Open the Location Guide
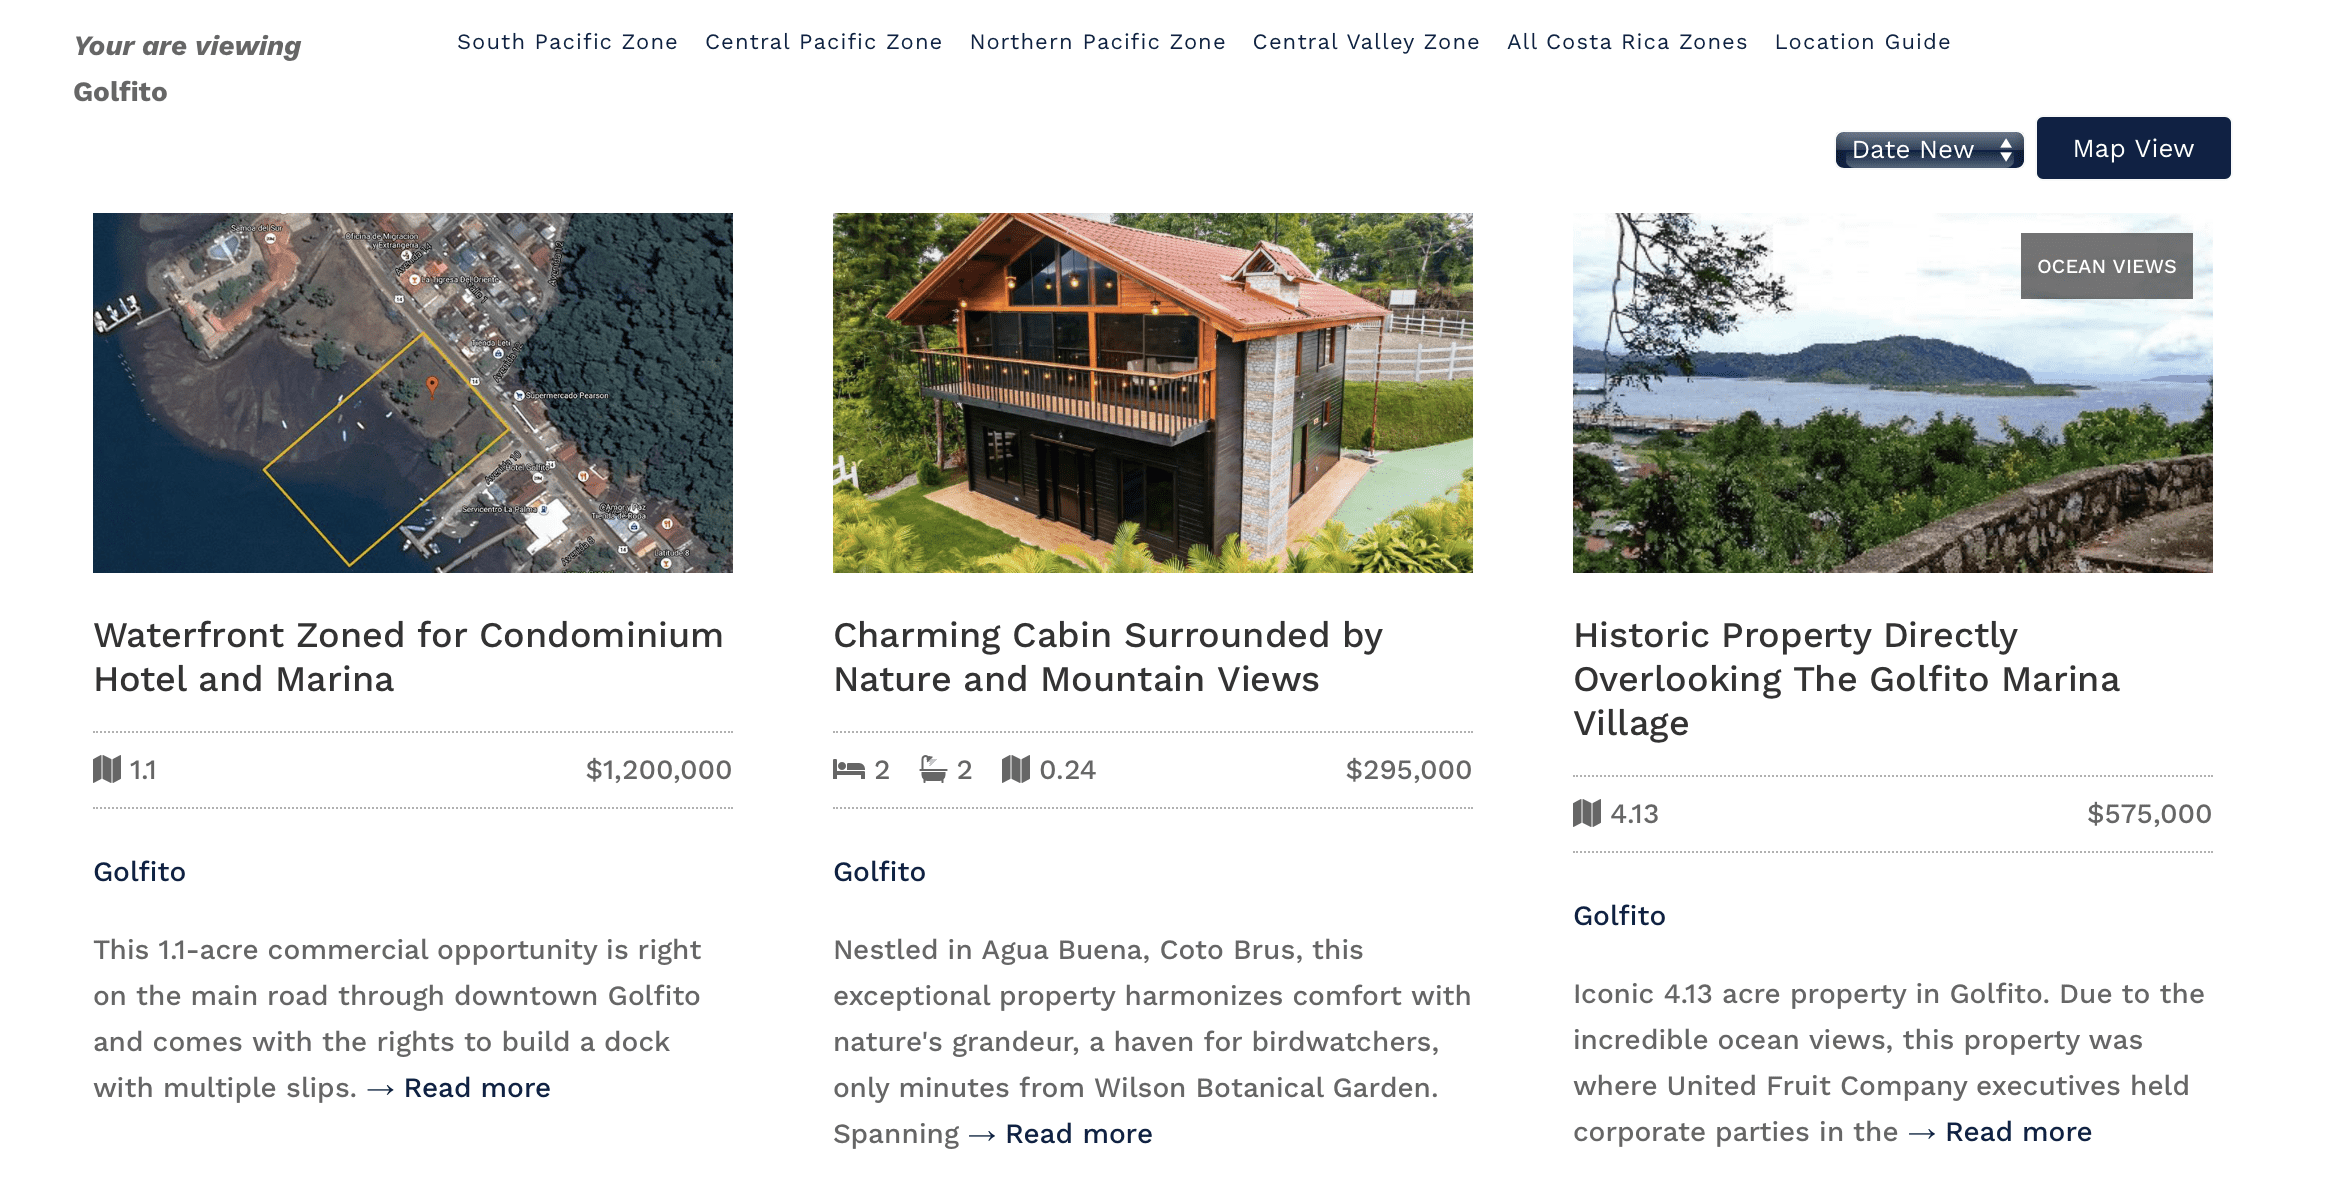 coord(1862,42)
